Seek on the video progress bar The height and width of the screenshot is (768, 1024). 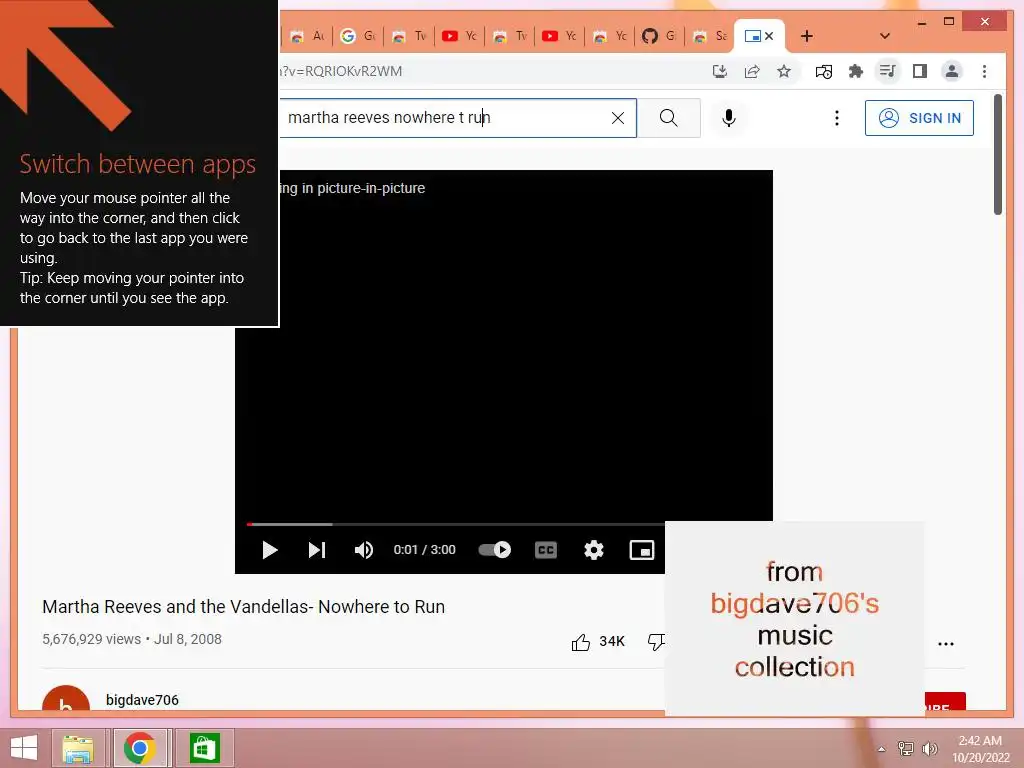coord(456,524)
